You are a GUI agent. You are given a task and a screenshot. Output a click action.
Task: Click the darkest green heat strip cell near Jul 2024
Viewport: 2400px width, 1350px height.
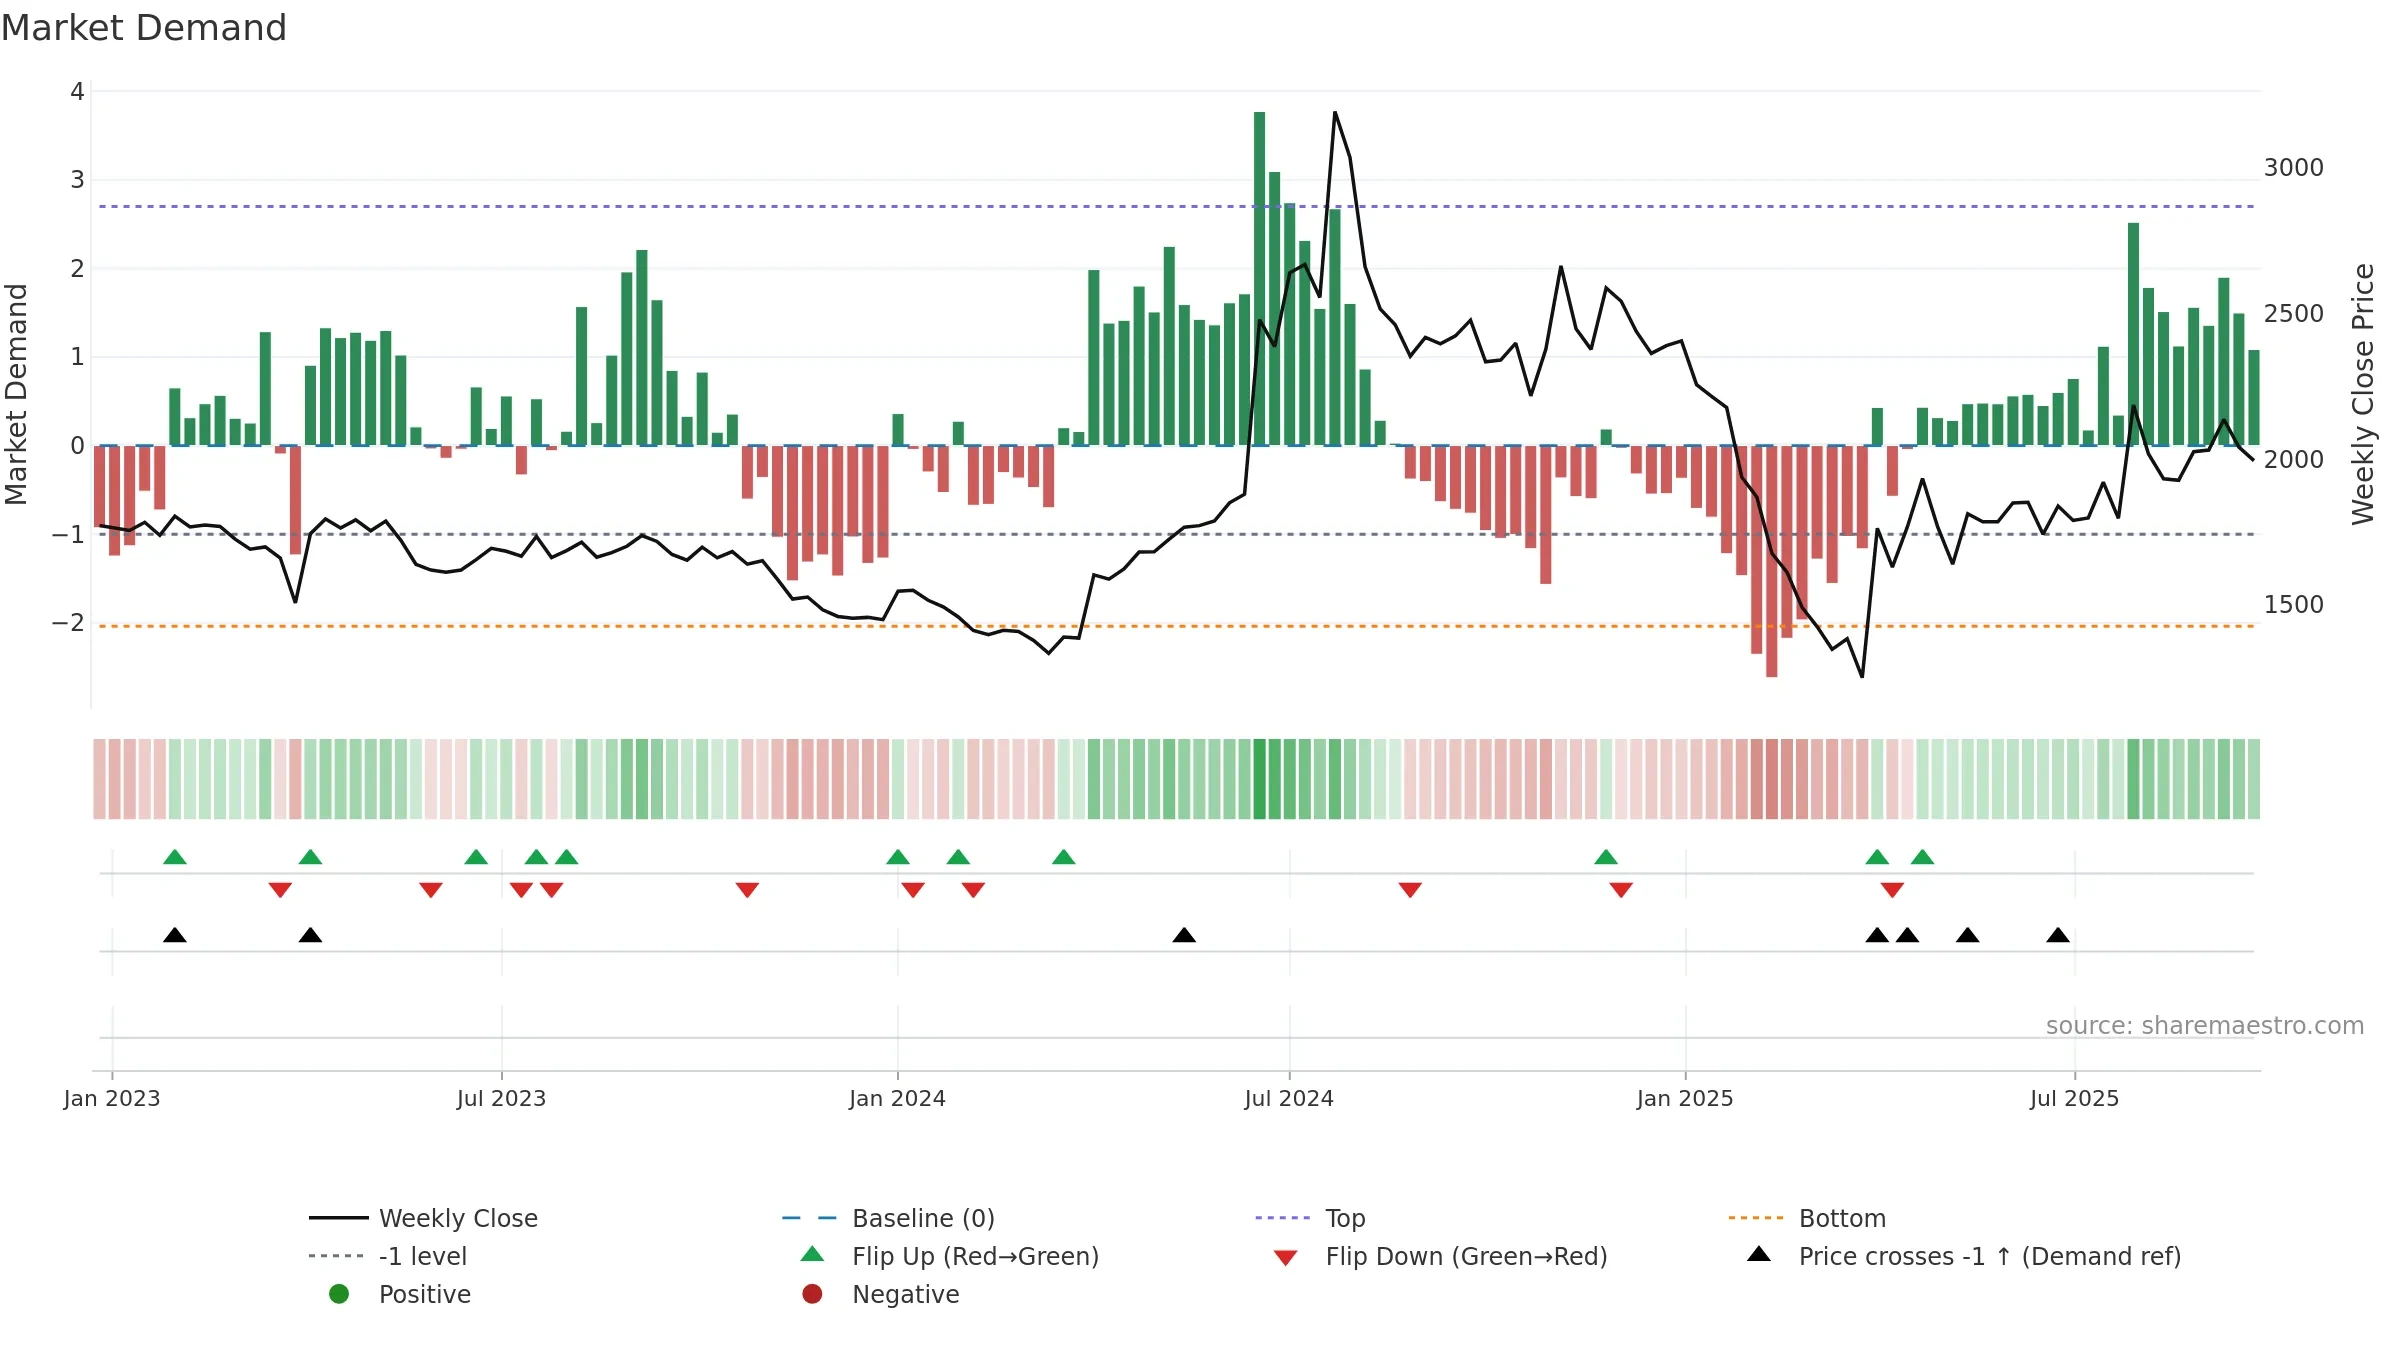pos(1259,779)
